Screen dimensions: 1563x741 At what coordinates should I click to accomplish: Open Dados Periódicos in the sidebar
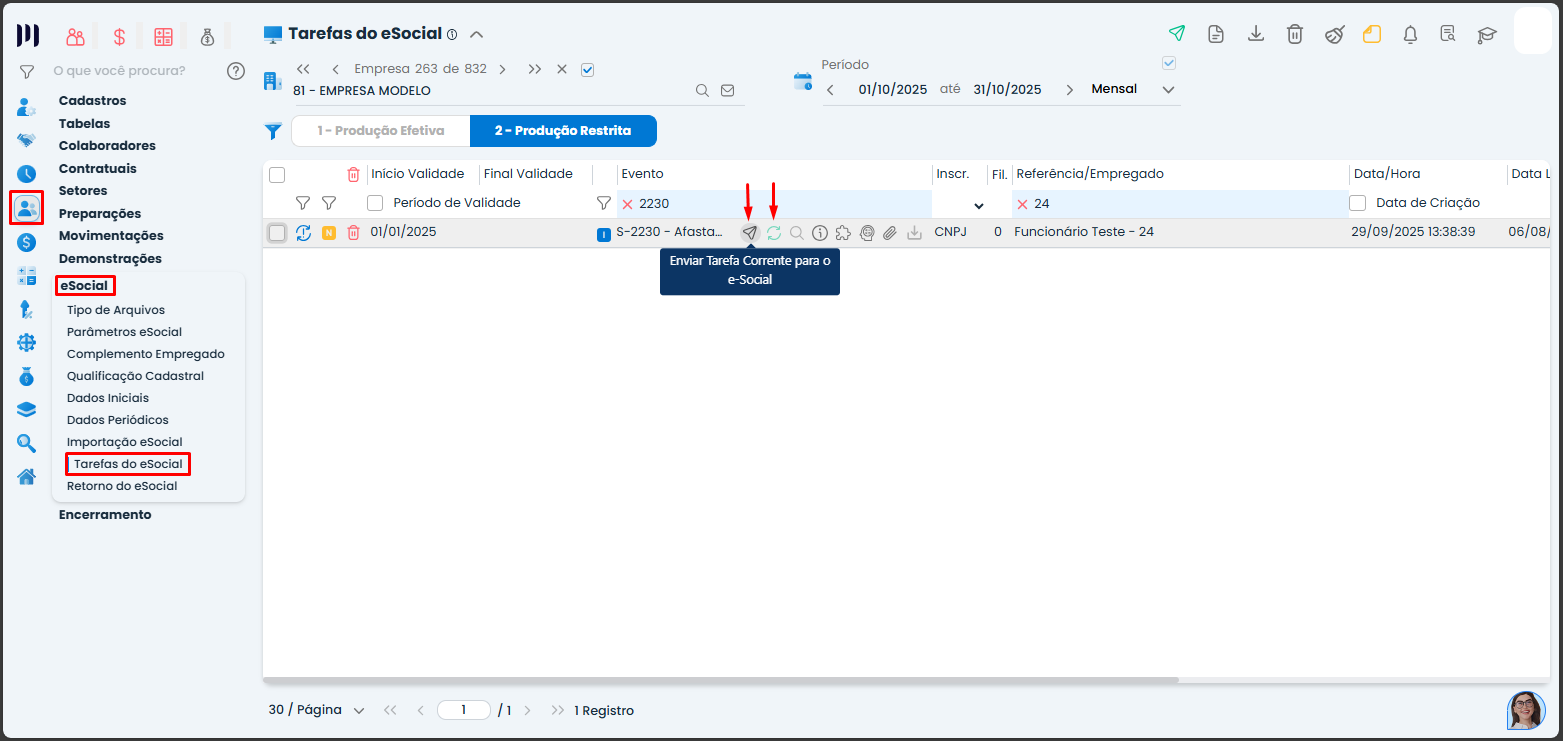pyautogui.click(x=118, y=420)
